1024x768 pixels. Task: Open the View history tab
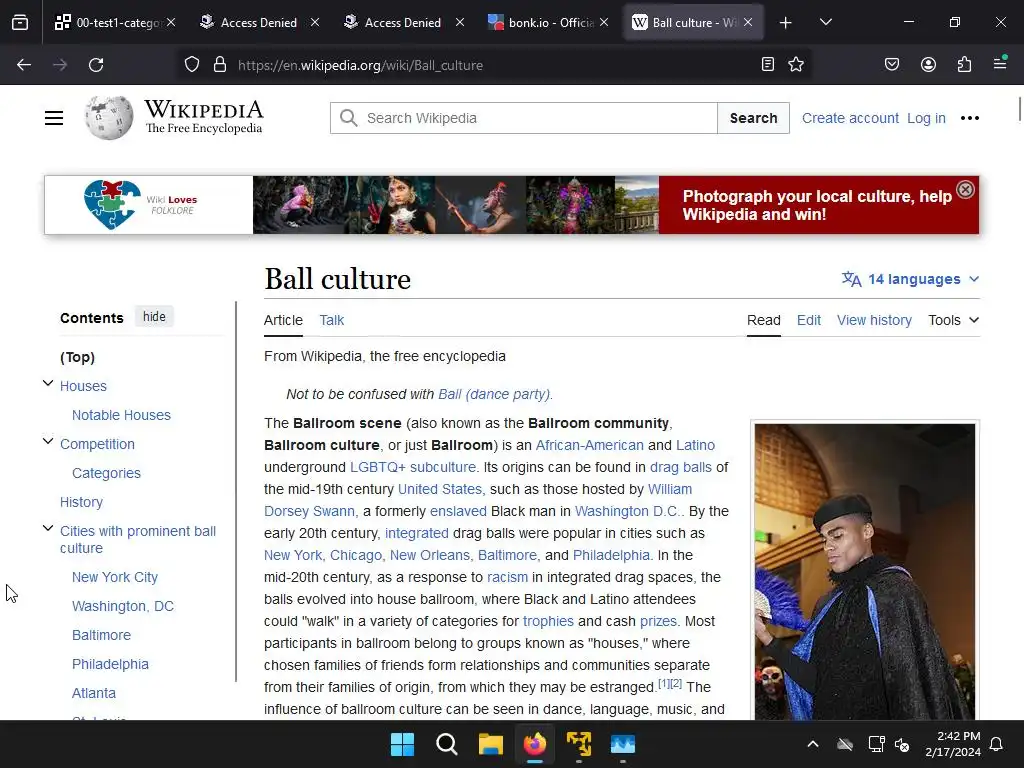(x=874, y=320)
